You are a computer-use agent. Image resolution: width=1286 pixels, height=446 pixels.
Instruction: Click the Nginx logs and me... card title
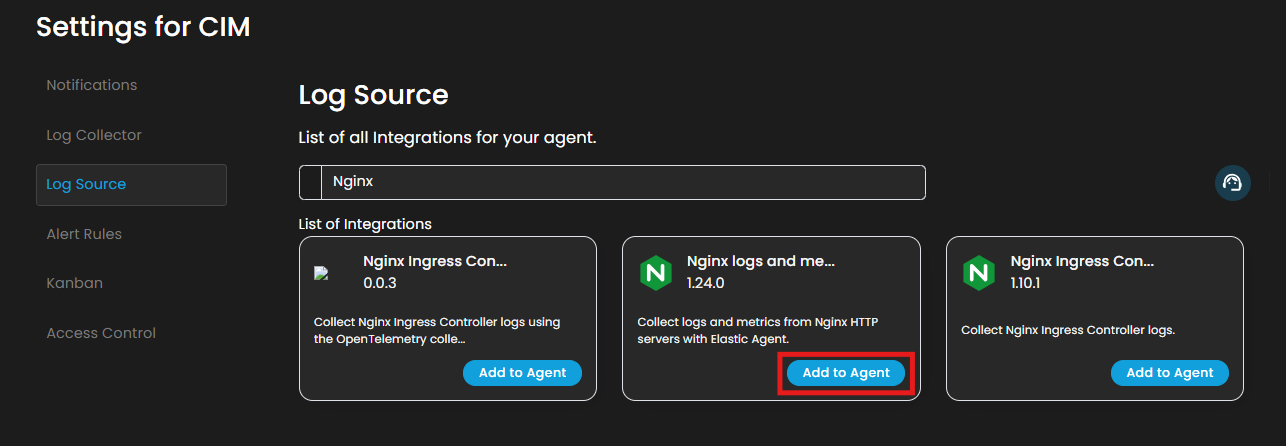[x=760, y=261]
